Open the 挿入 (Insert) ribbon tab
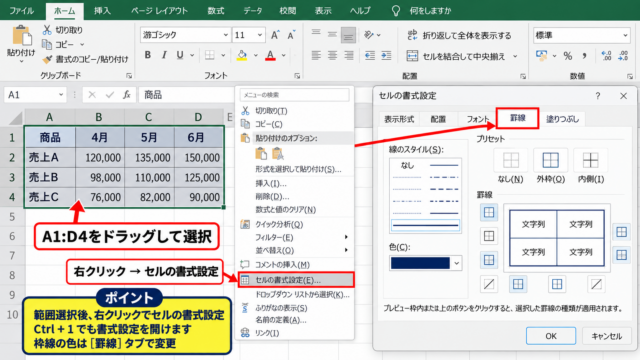Screen dimensions: 640x360 coord(102,11)
